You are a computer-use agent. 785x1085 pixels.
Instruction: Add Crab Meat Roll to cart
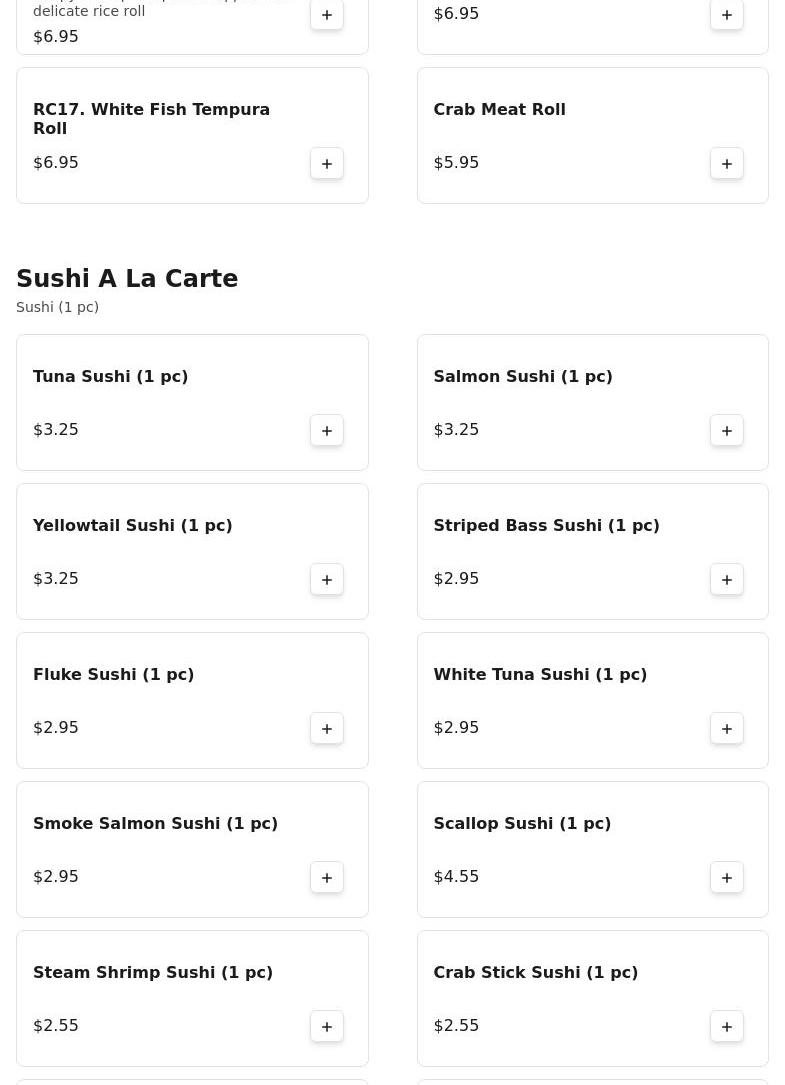click(x=727, y=163)
